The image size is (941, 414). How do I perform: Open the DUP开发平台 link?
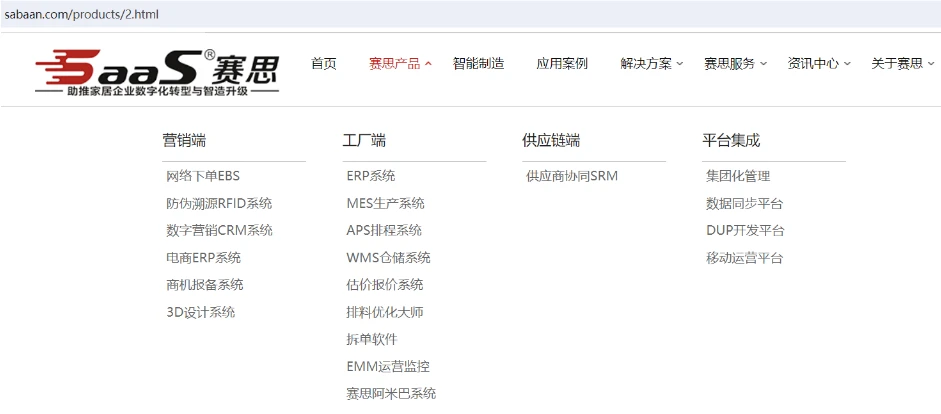point(745,230)
